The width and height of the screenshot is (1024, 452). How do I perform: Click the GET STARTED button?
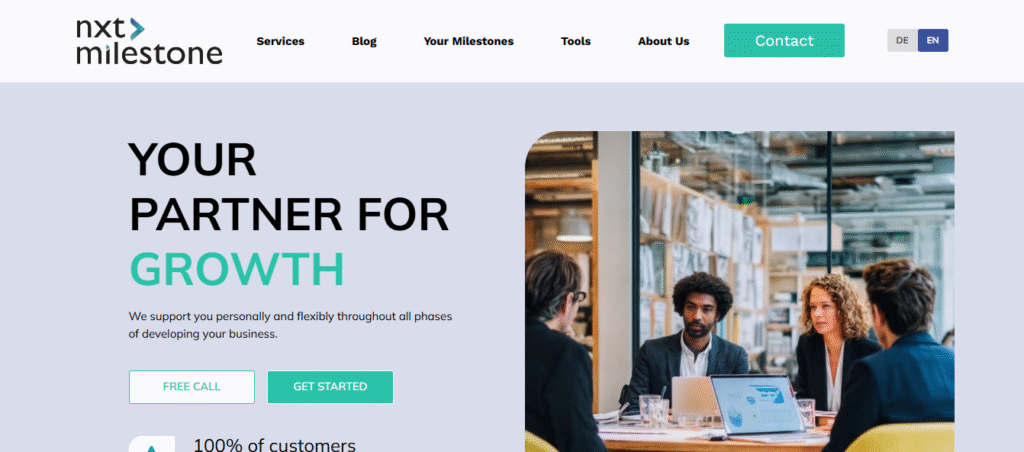coord(330,387)
